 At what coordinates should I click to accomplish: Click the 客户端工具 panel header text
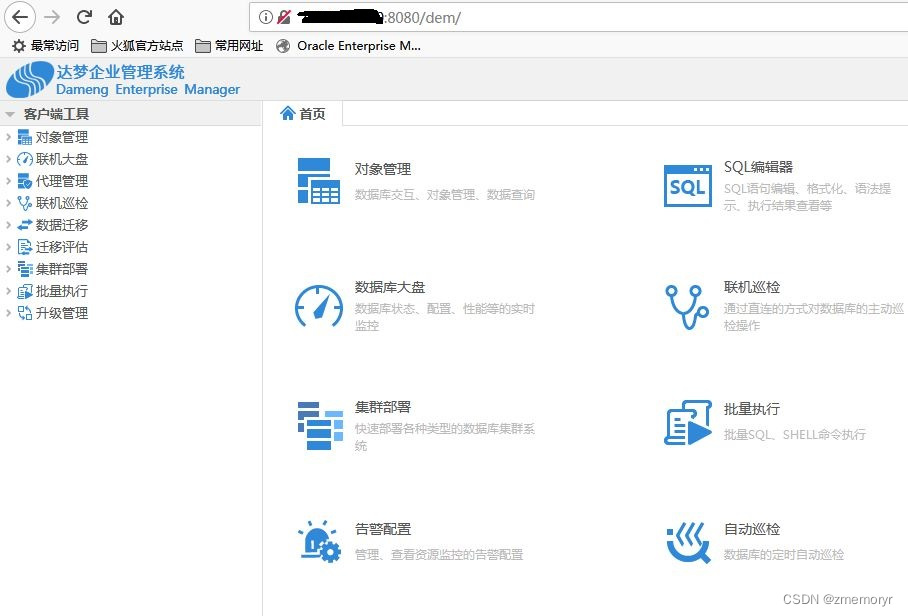(x=56, y=114)
